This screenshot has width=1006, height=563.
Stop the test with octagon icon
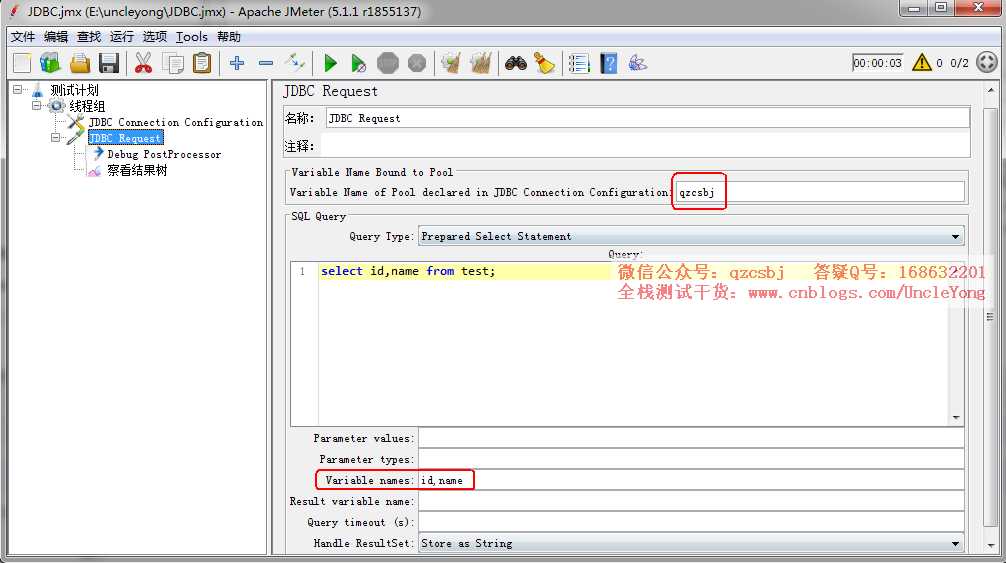pos(388,63)
